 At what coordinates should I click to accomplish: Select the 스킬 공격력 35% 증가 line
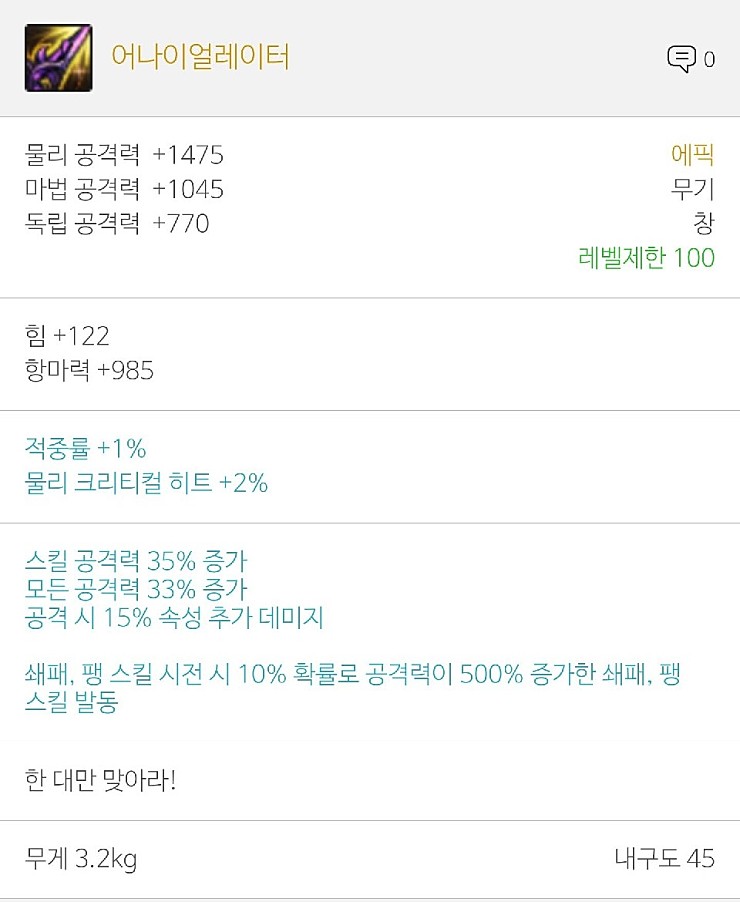click(x=135, y=559)
